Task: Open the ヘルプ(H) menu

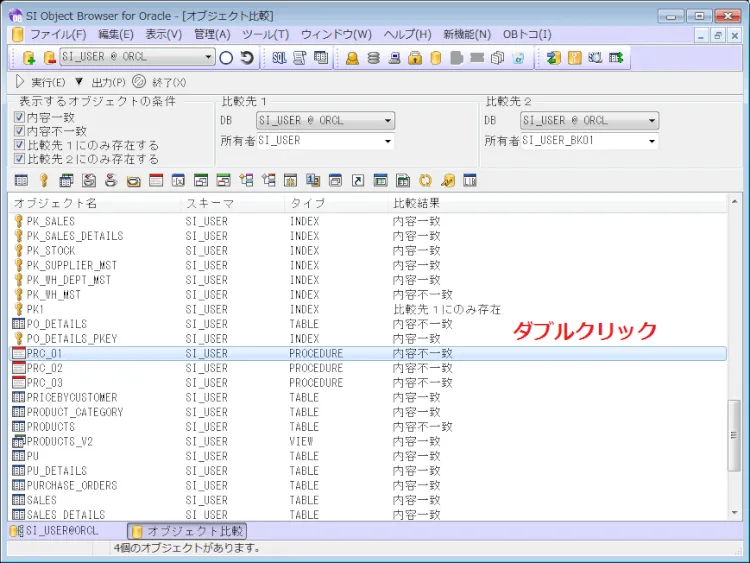Action: click(408, 34)
